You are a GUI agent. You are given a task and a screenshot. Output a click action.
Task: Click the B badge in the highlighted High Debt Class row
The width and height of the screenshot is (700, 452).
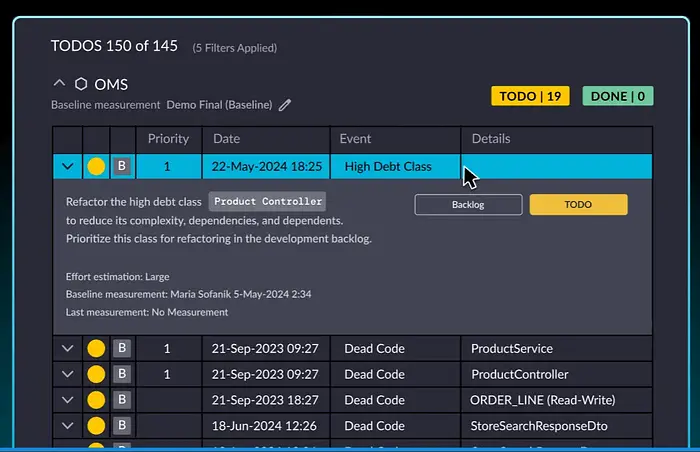122,166
